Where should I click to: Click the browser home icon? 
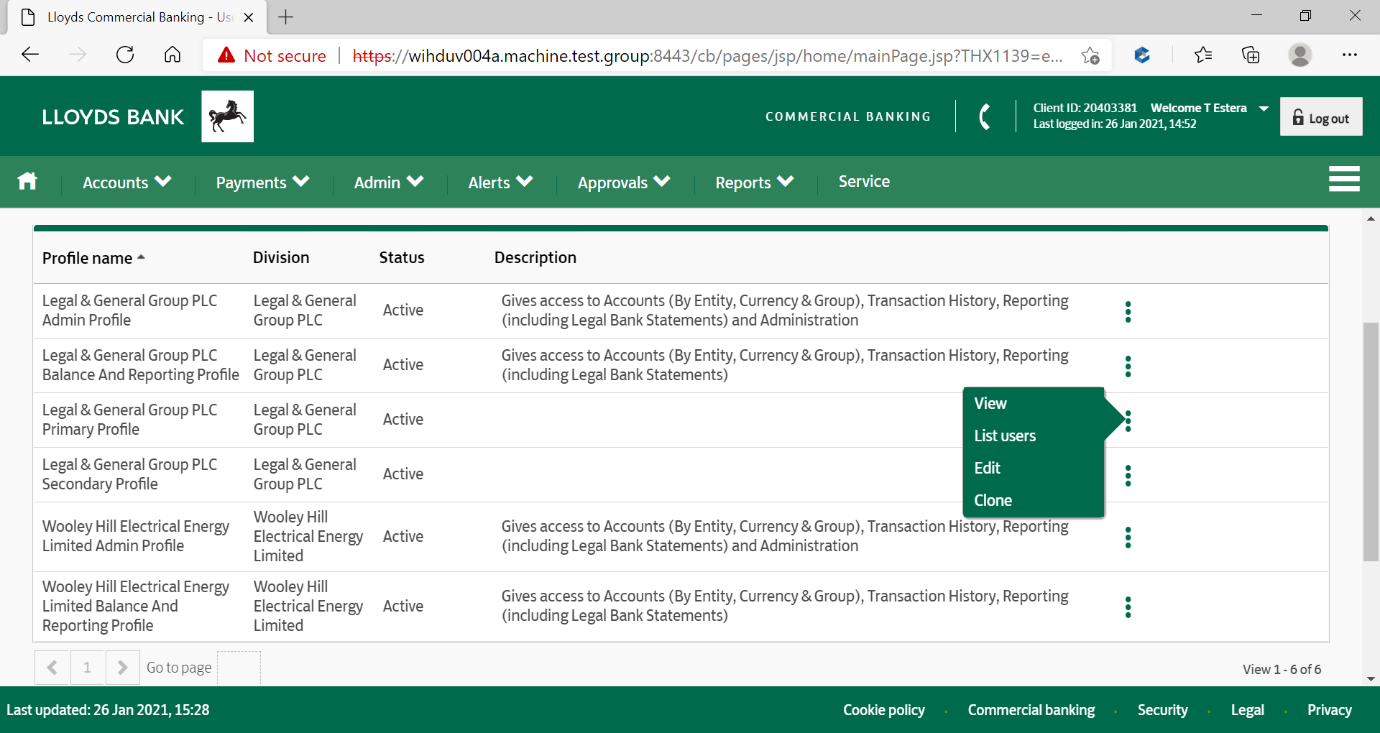click(x=173, y=55)
